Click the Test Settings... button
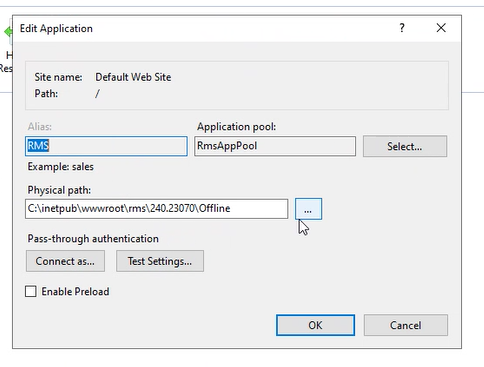The height and width of the screenshot is (367, 484). [x=160, y=261]
